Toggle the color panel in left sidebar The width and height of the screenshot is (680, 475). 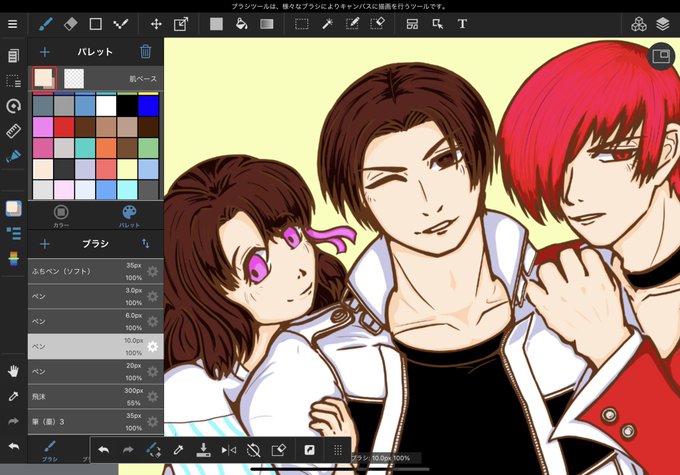click(x=13, y=208)
